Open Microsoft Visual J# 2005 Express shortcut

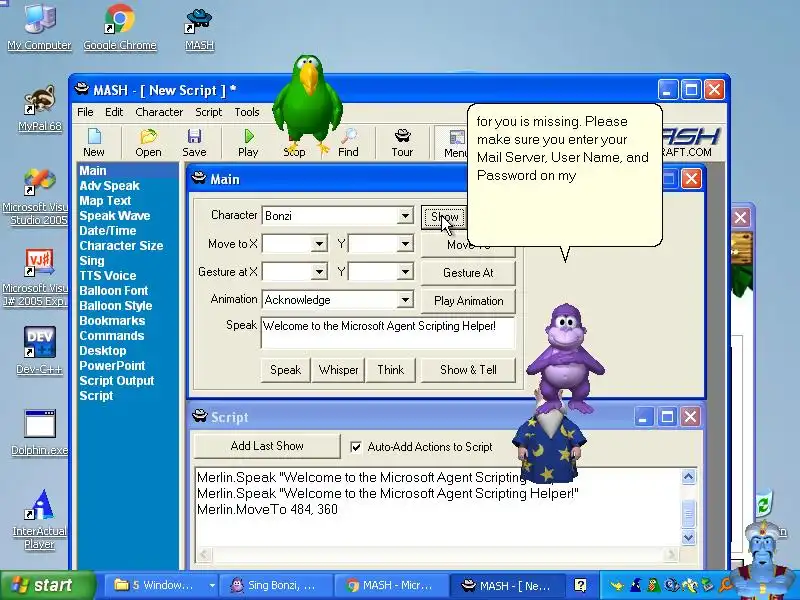click(36, 278)
